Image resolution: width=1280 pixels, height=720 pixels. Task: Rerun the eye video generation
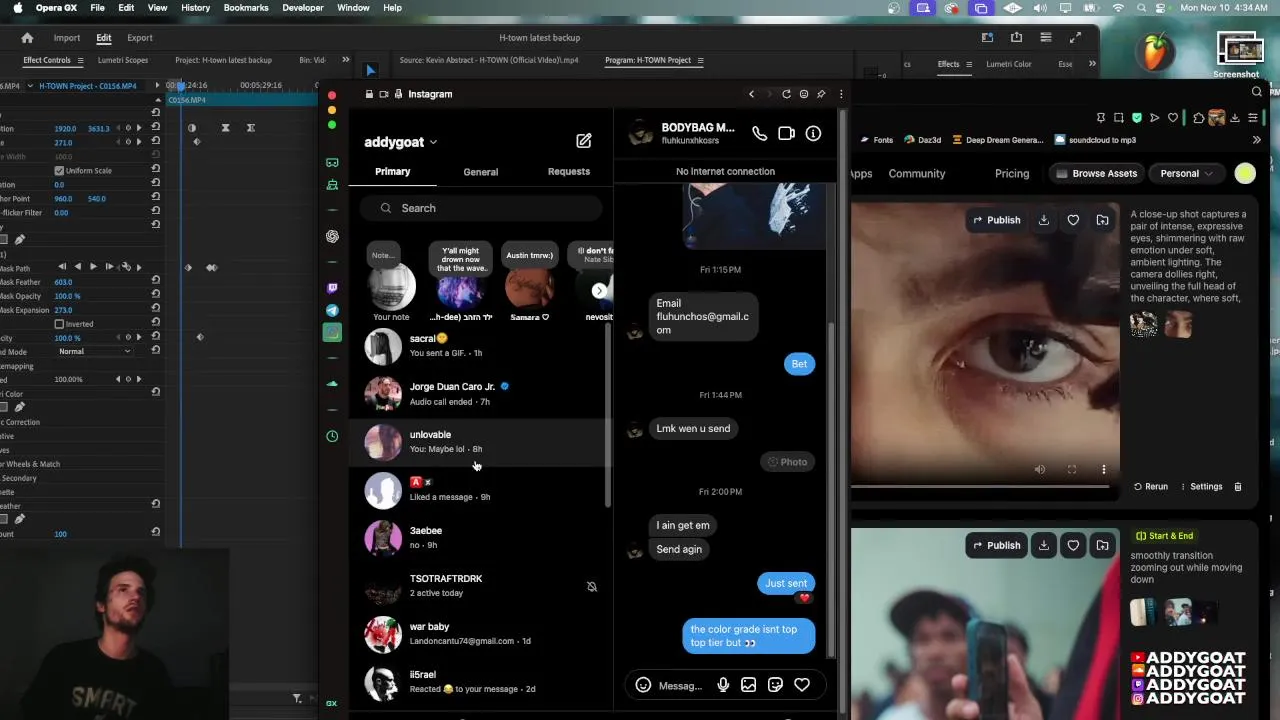[1150, 487]
